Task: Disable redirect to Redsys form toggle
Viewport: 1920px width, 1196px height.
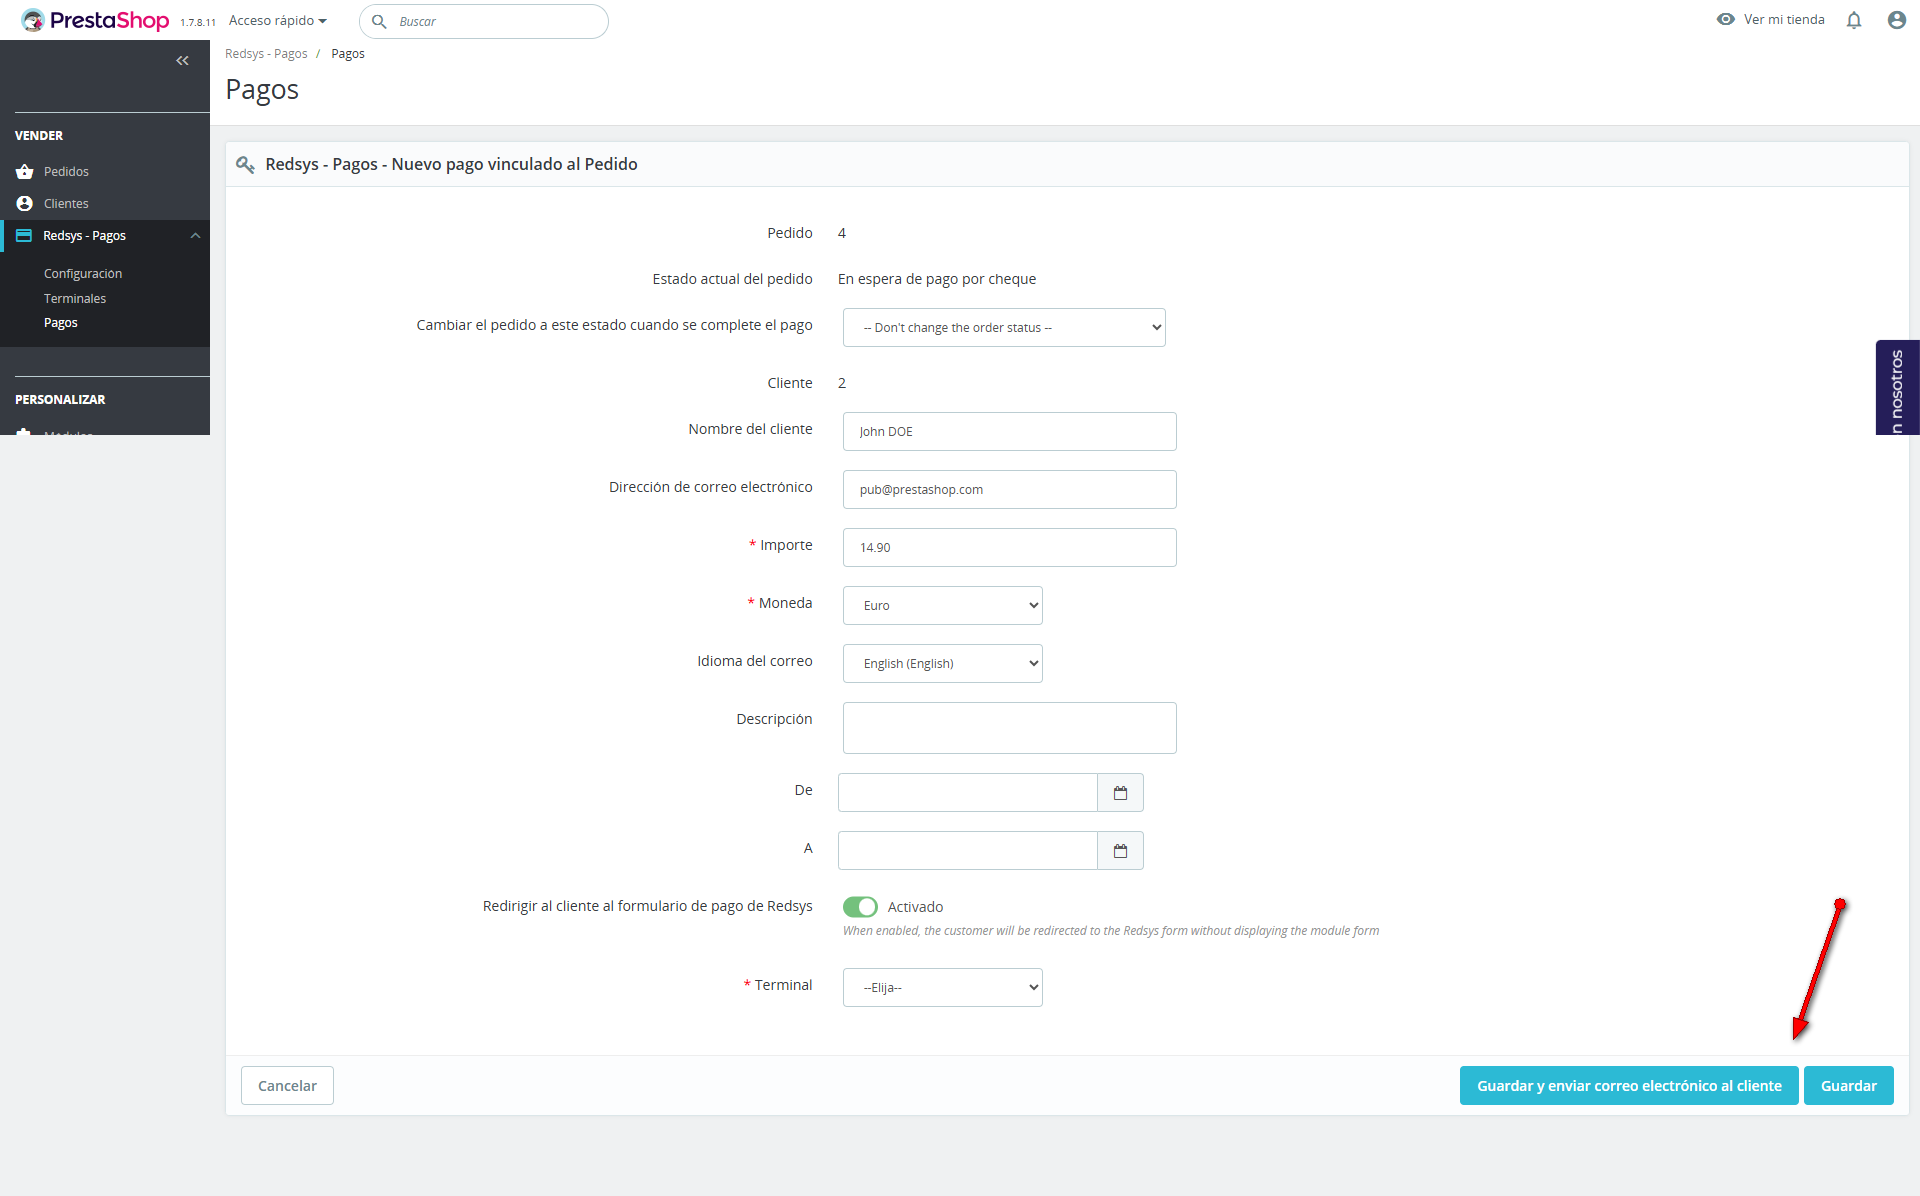Action: pos(860,907)
